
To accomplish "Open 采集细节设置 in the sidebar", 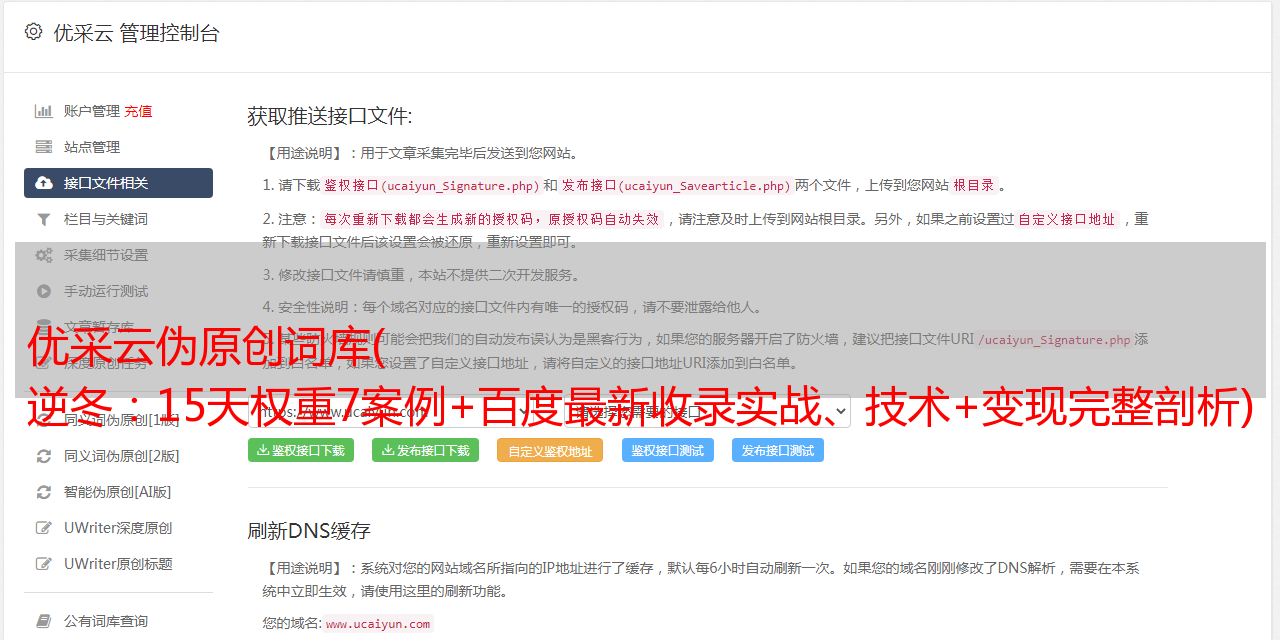I will [x=118, y=255].
